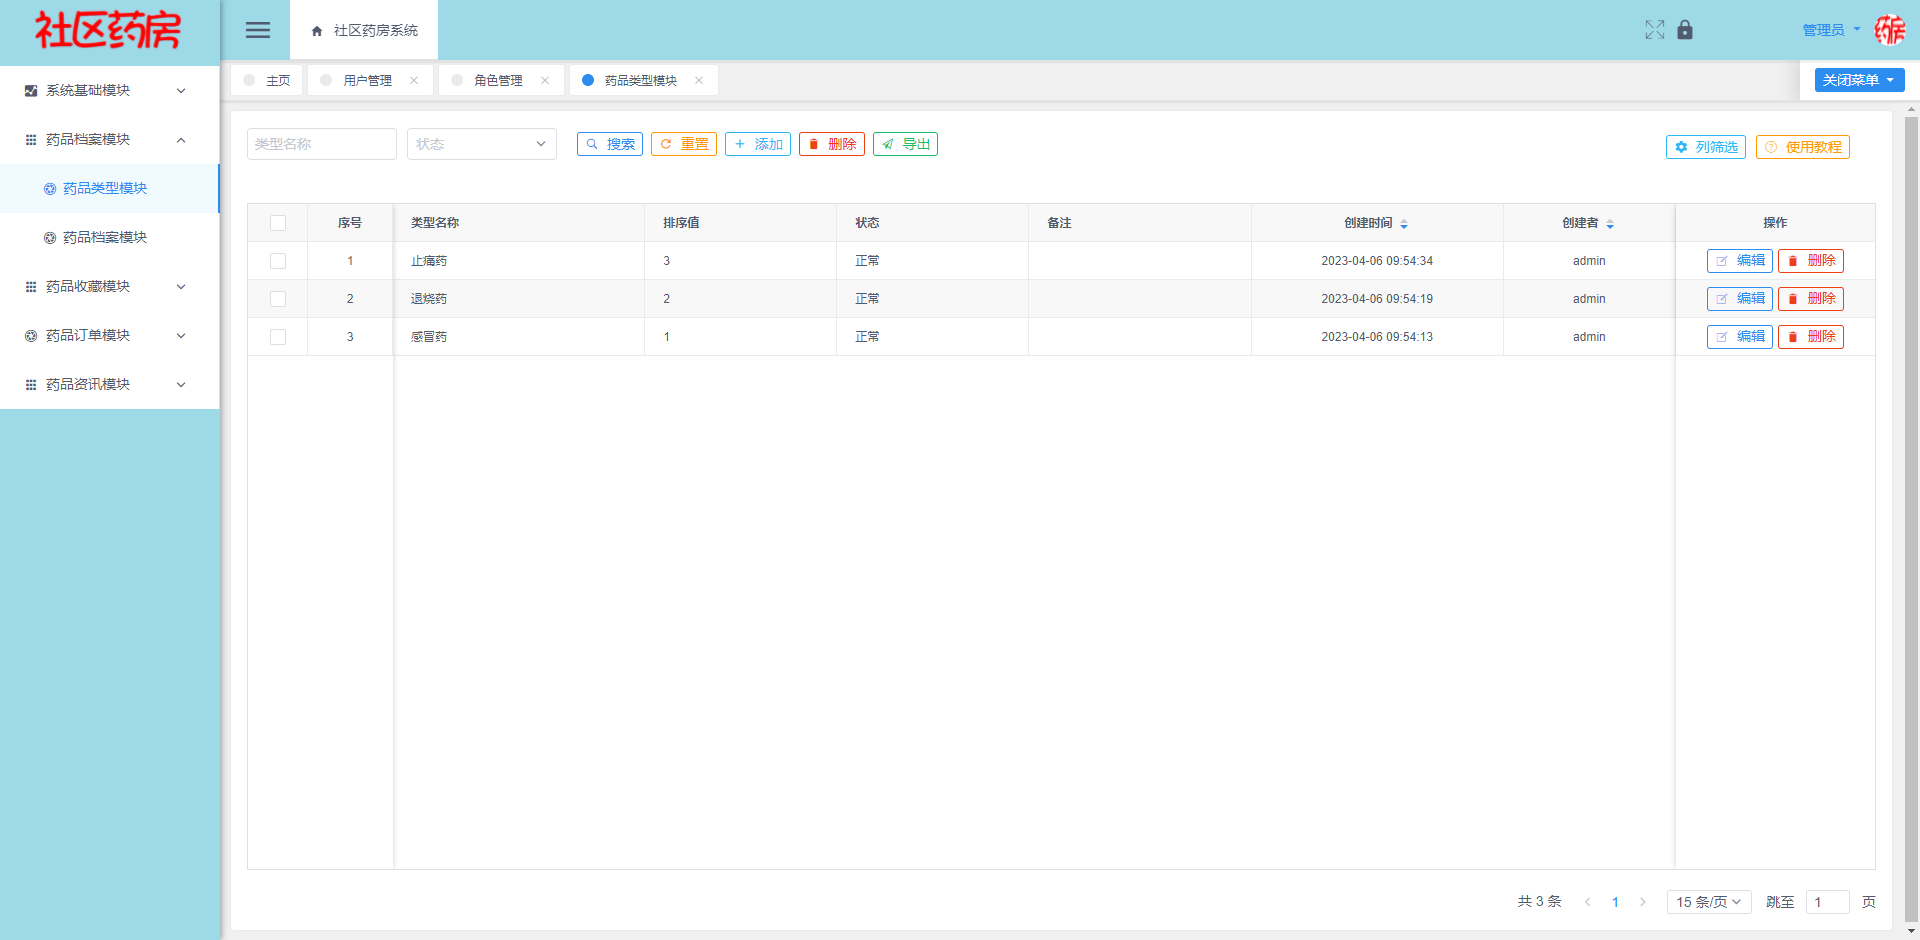Viewport: 1920px width, 940px height.
Task: Change the 15 条/页 page size
Action: (x=1709, y=902)
